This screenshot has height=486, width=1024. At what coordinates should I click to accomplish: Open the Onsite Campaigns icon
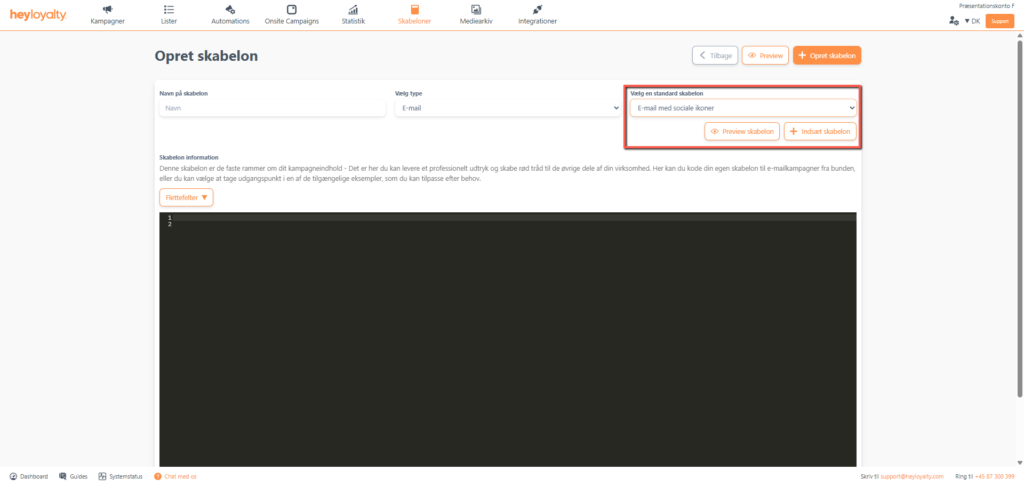(291, 10)
